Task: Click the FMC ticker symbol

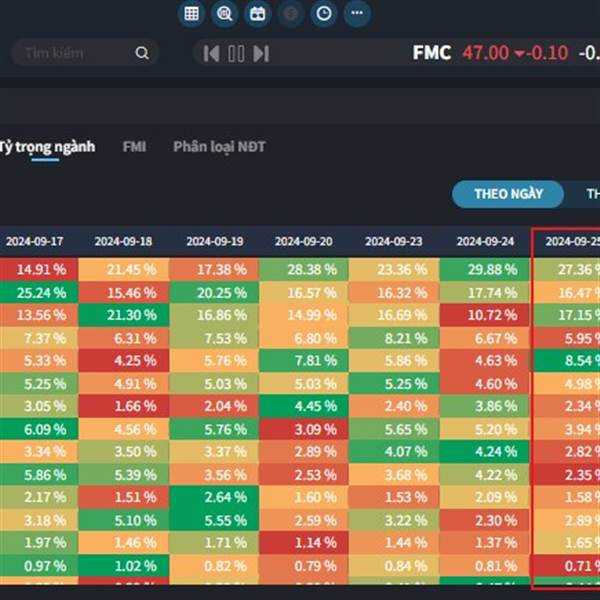Action: pyautogui.click(x=432, y=52)
